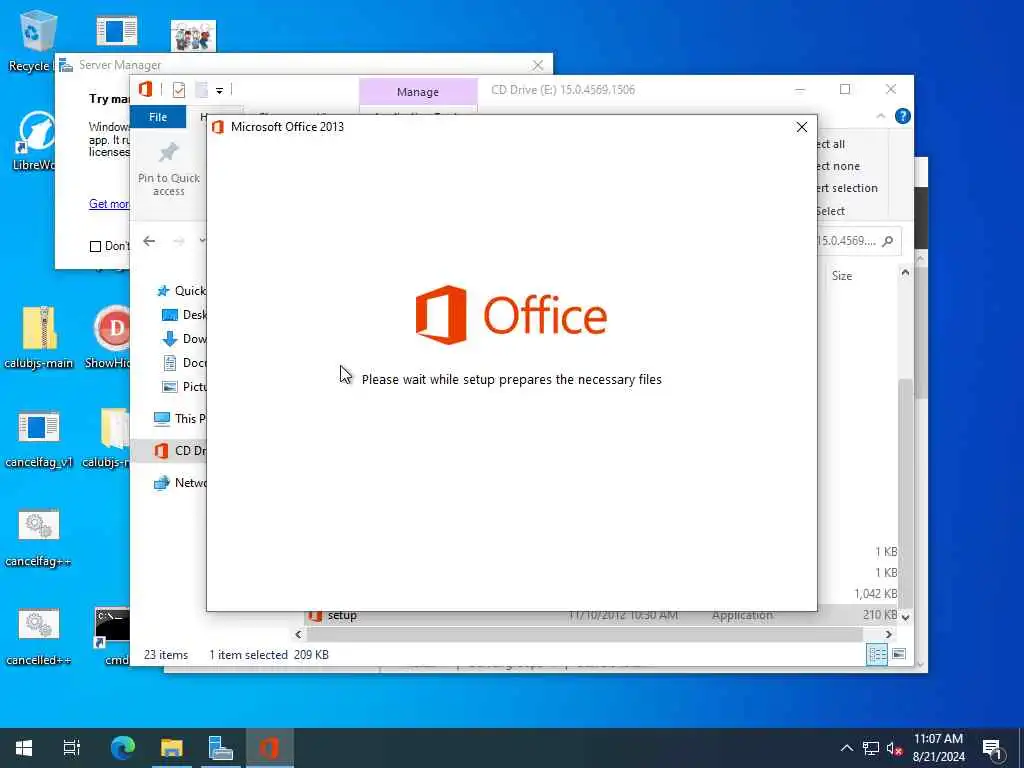The image size is (1024, 768).
Task: Open the cancelfag_v1 desktop icon
Action: click(39, 440)
